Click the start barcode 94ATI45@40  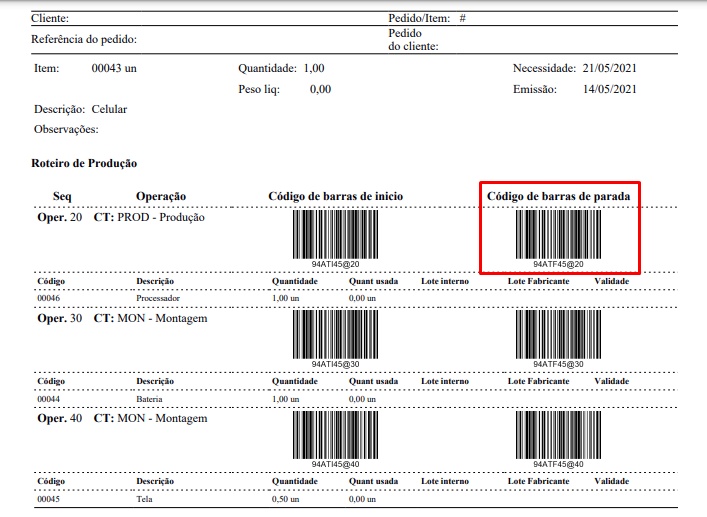click(335, 435)
